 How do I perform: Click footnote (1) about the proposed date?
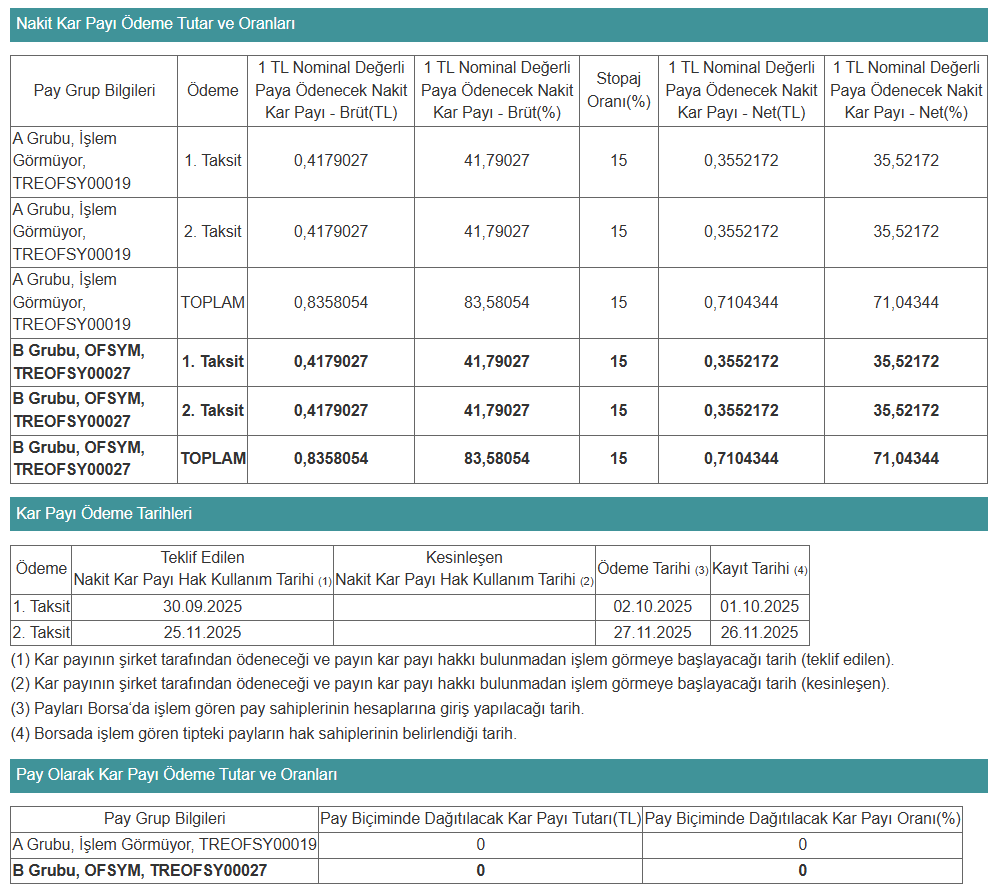click(452, 660)
